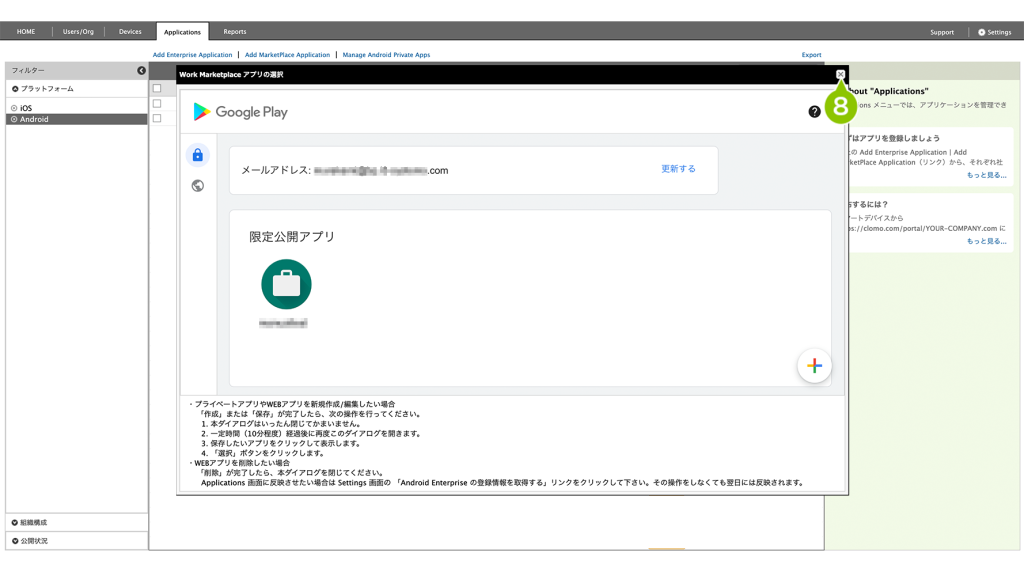Click the plus button to add app
The image size is (1024, 576).
point(814,366)
